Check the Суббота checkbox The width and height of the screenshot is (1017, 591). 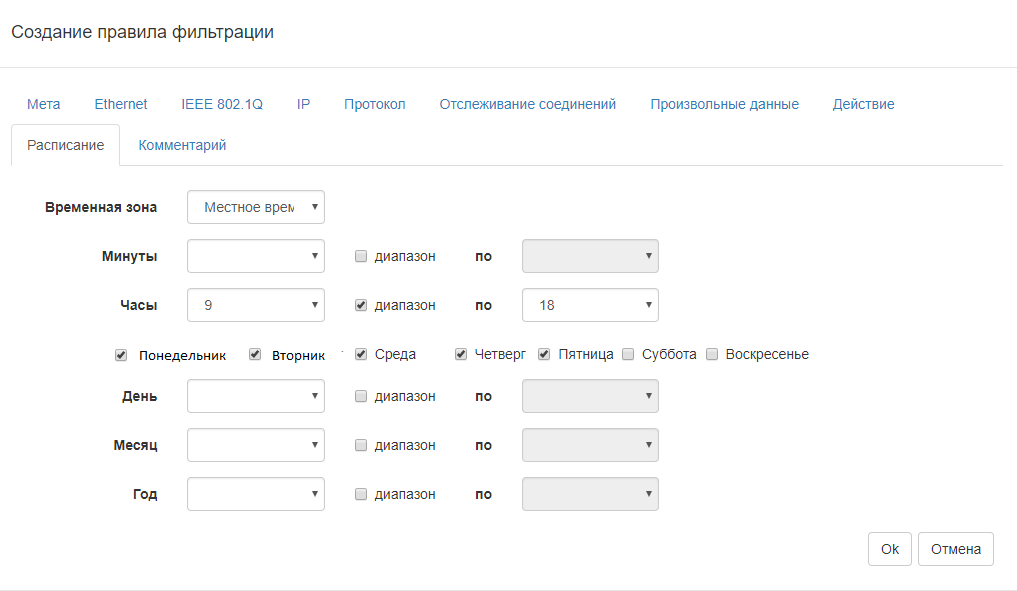coord(628,354)
